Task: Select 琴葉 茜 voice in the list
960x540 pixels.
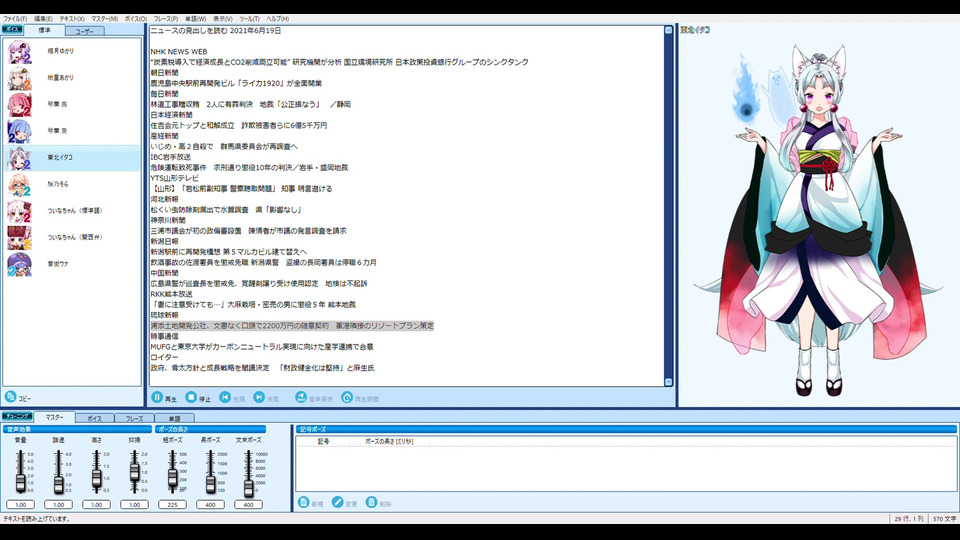Action: click(72, 105)
